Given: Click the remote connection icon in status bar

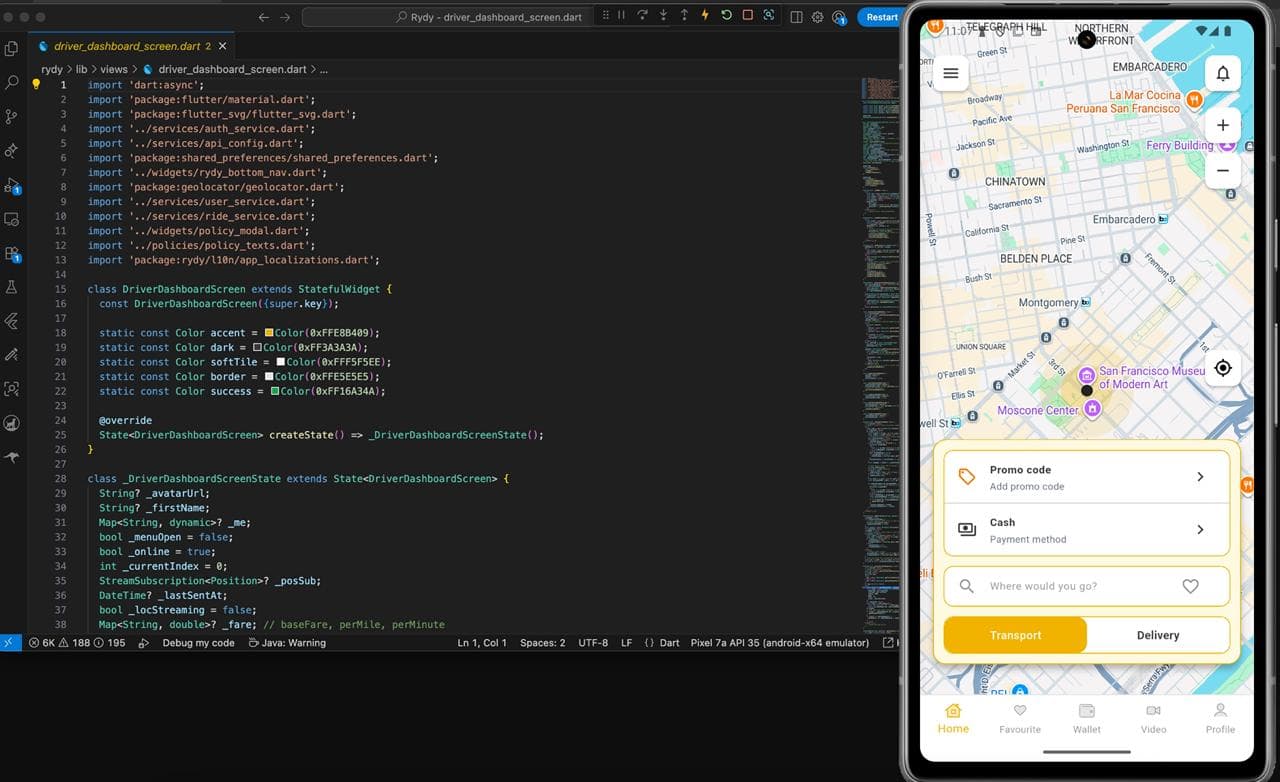Looking at the screenshot, I should point(10,643).
